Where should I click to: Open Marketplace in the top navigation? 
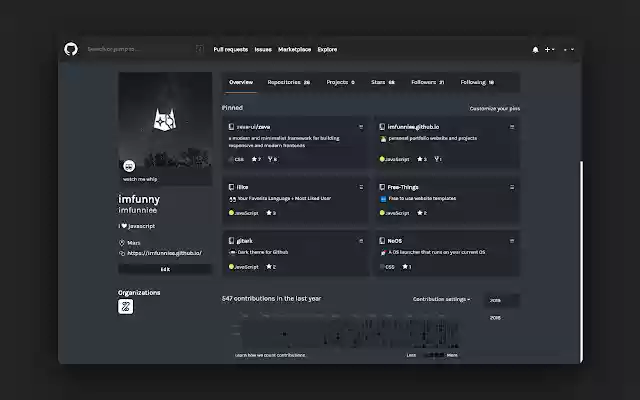click(x=294, y=49)
